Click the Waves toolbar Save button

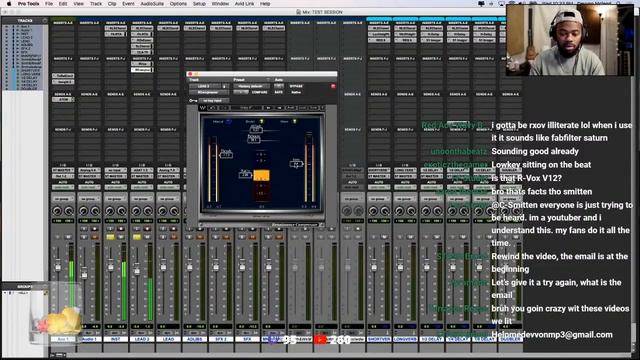[x=313, y=108]
